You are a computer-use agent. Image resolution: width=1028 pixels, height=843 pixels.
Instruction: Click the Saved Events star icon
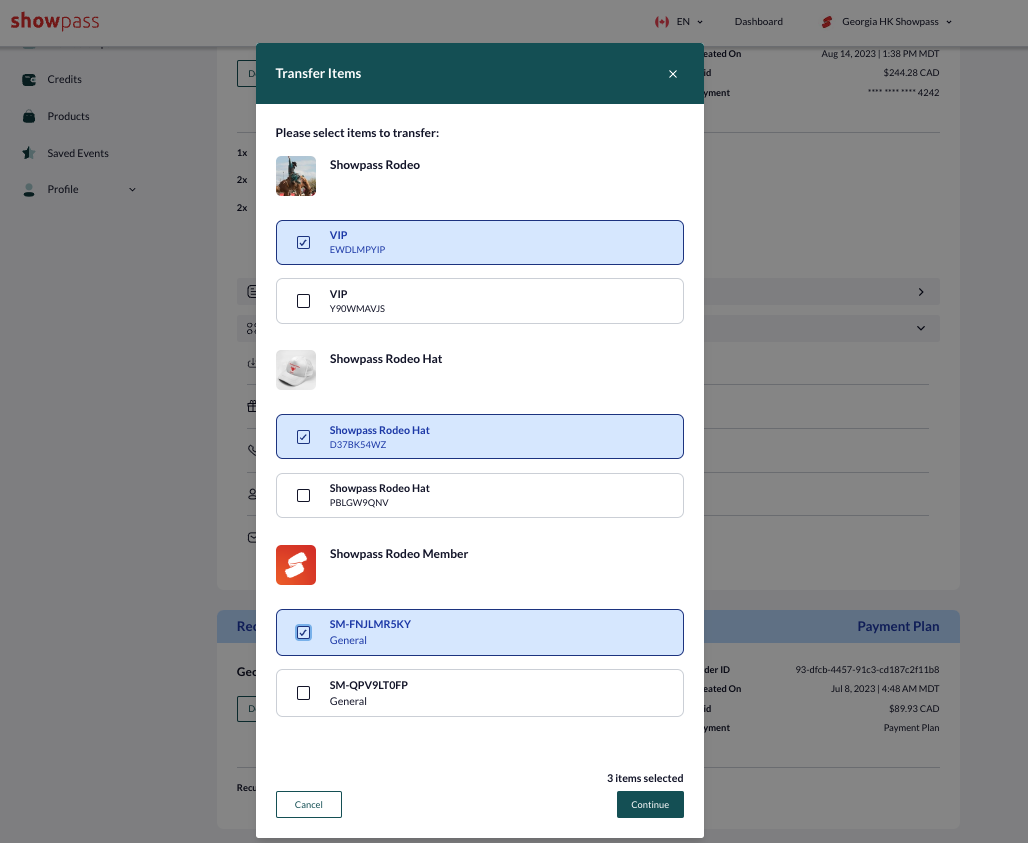29,153
